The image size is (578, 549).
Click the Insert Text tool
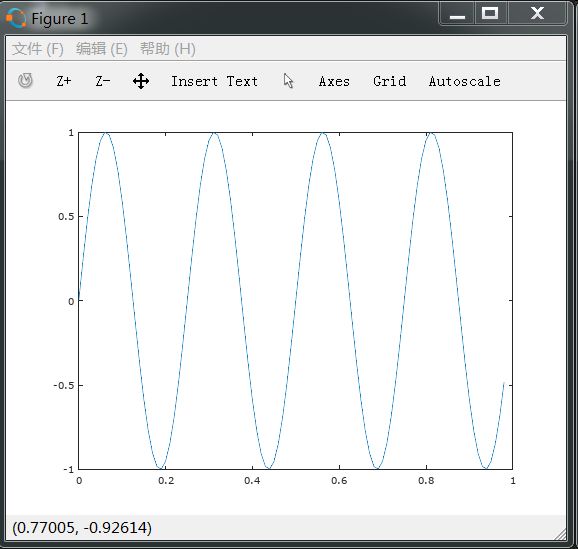[x=214, y=81]
